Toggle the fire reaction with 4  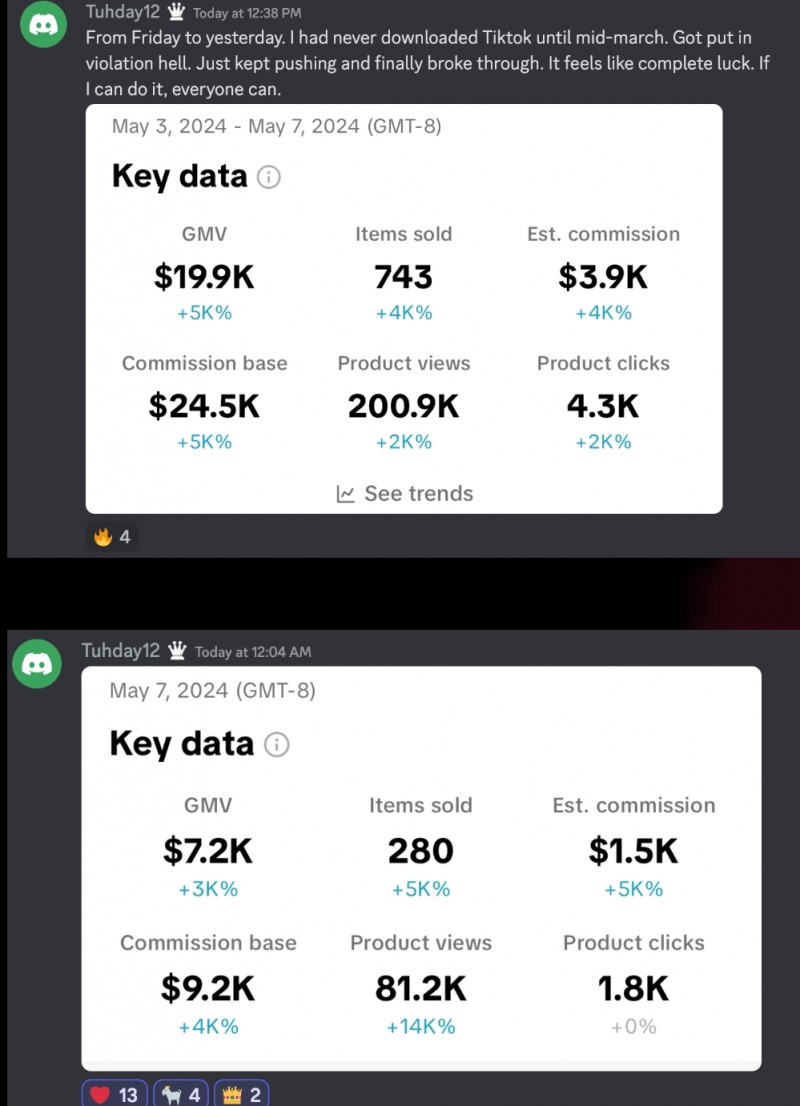(x=112, y=537)
